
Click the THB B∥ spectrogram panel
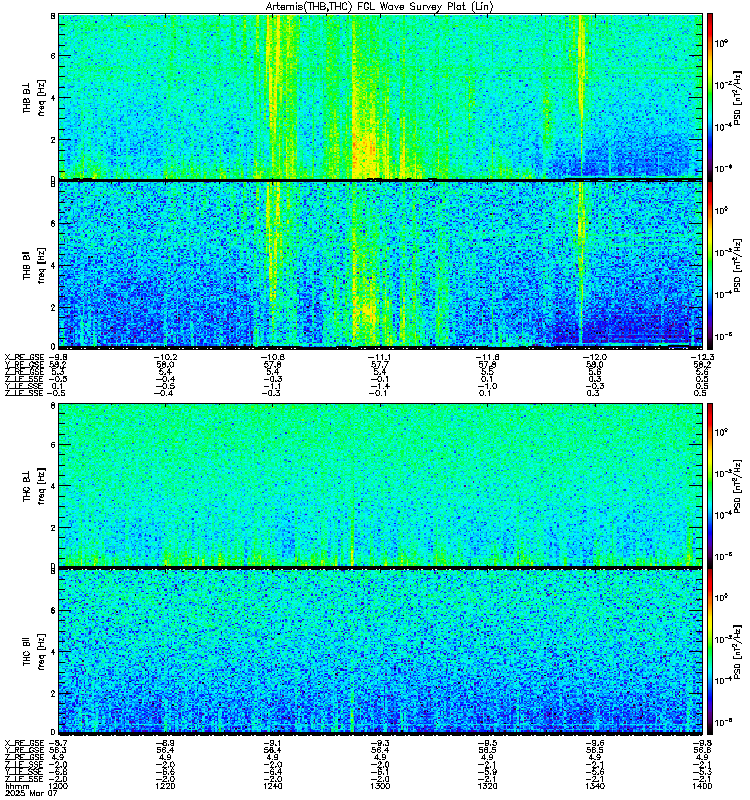point(381,264)
